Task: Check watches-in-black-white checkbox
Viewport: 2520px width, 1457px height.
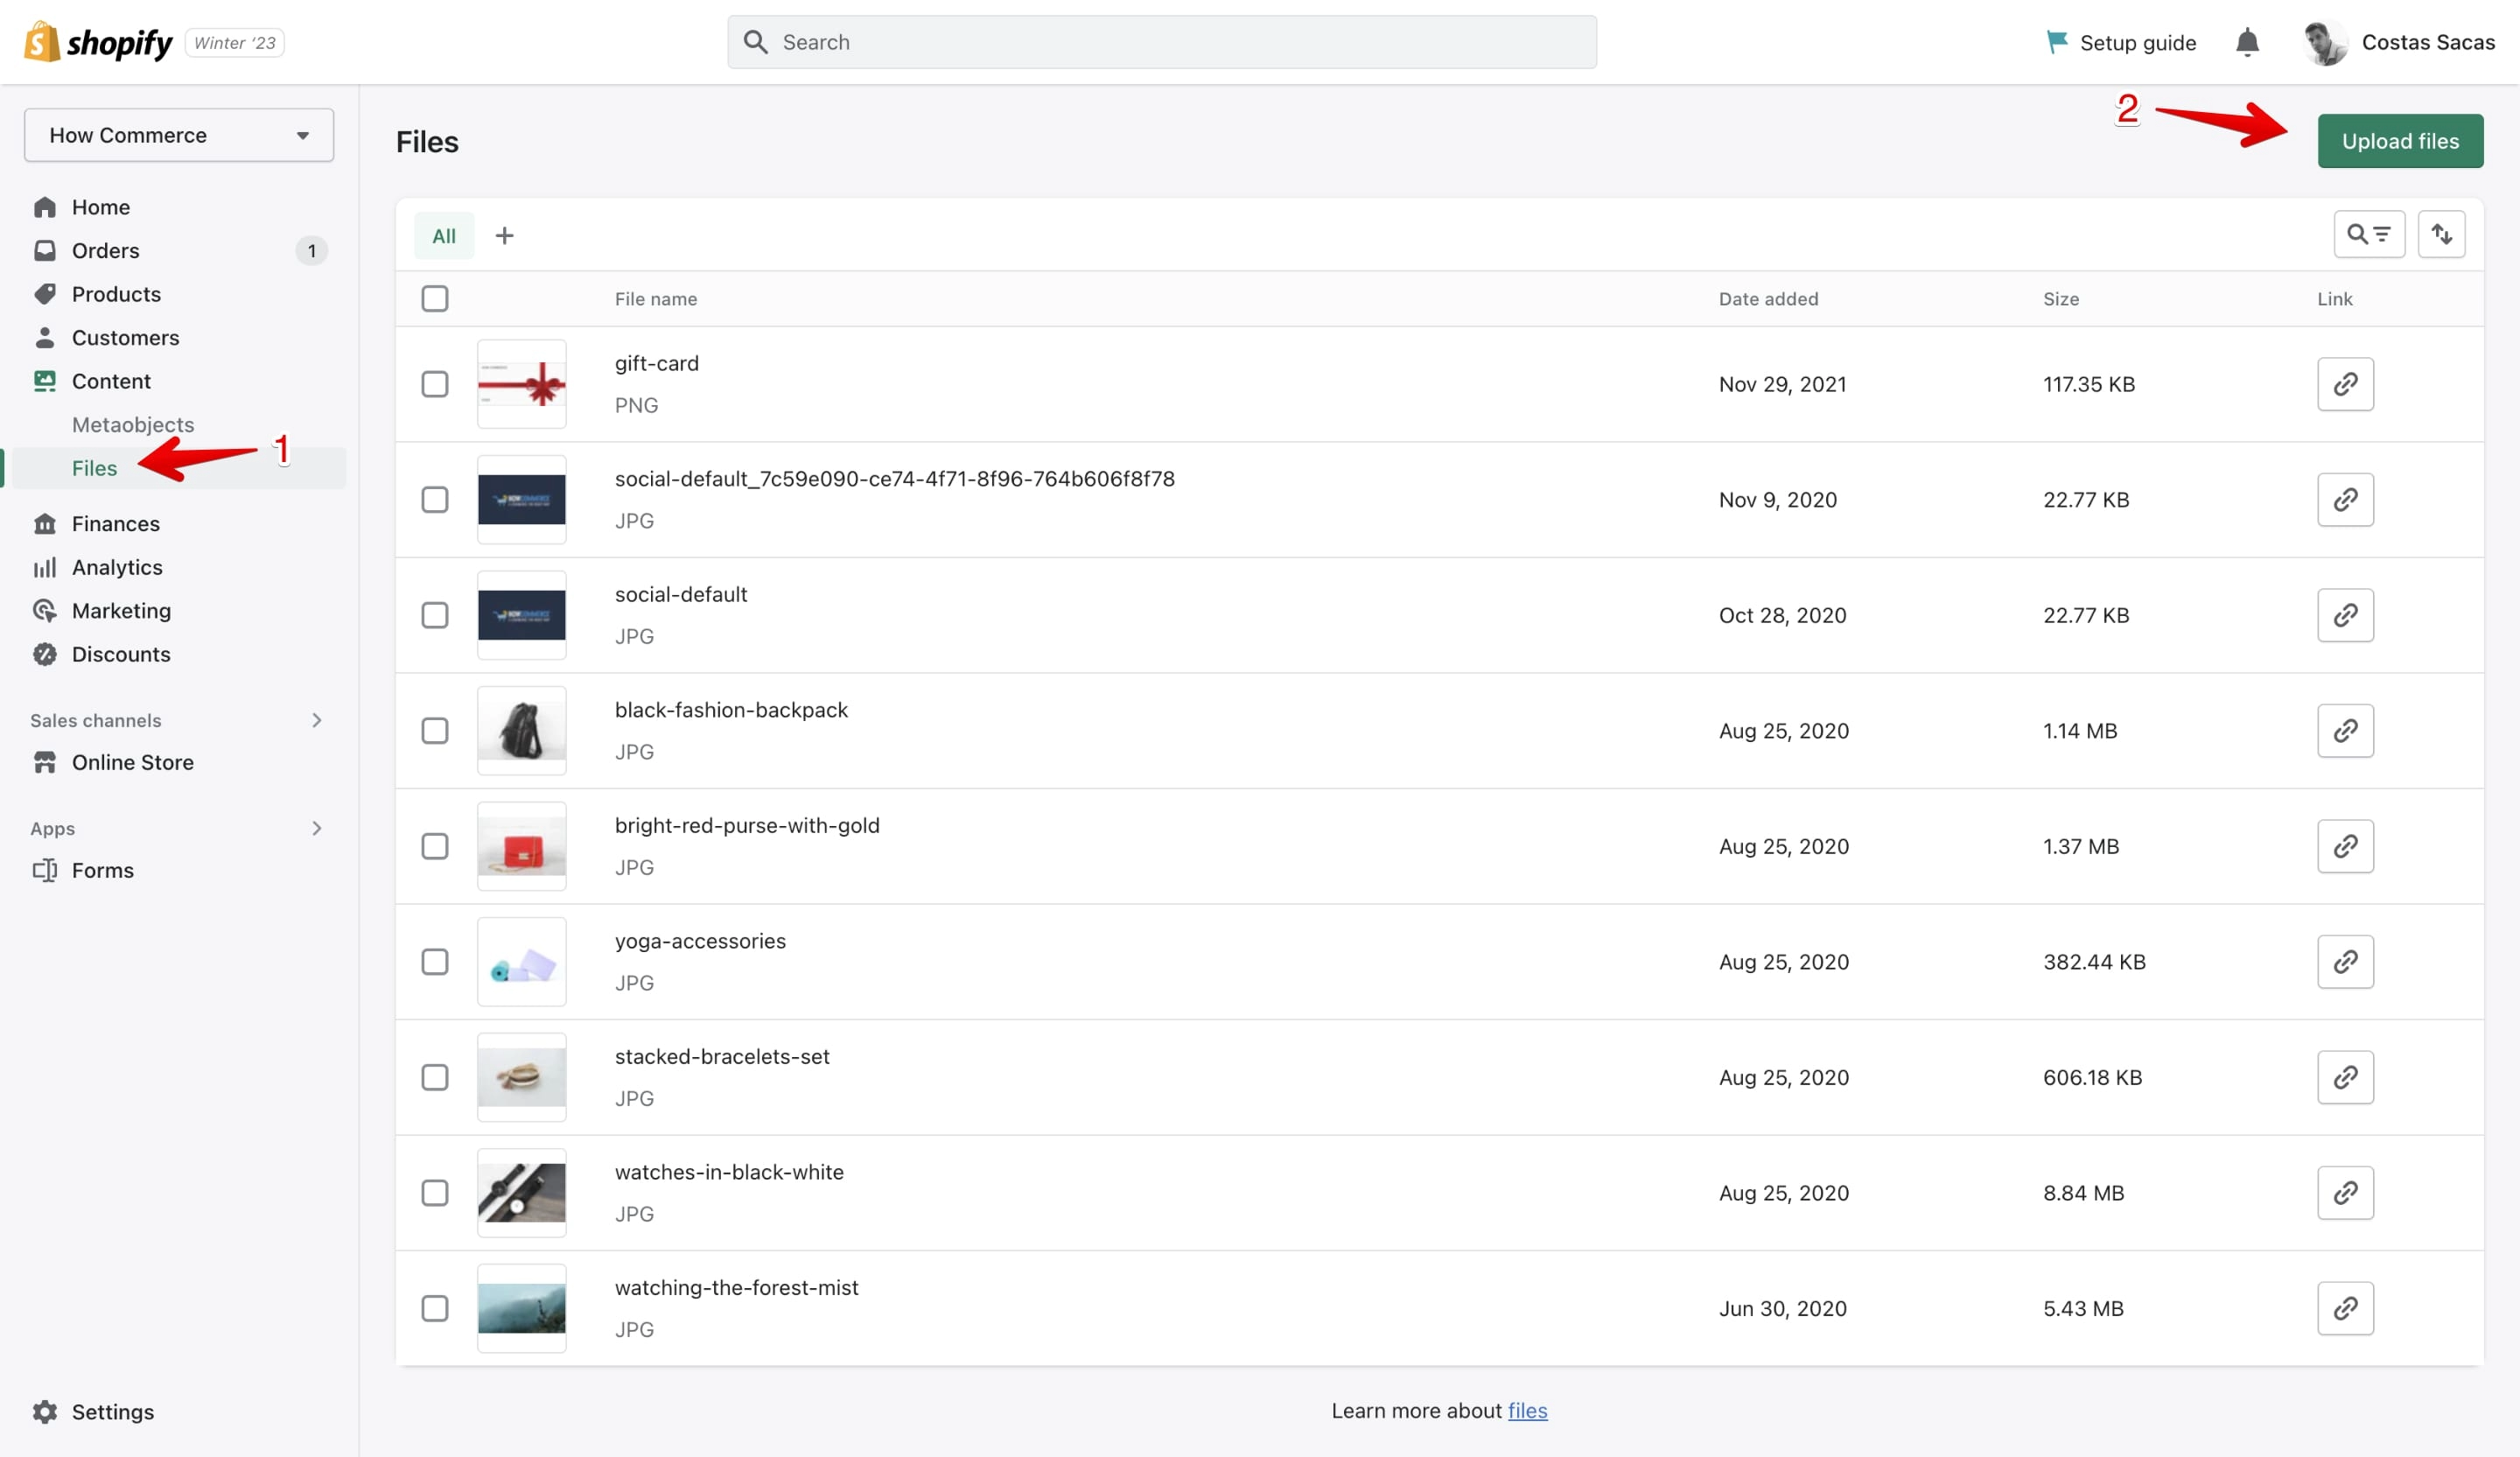Action: pos(435,1192)
